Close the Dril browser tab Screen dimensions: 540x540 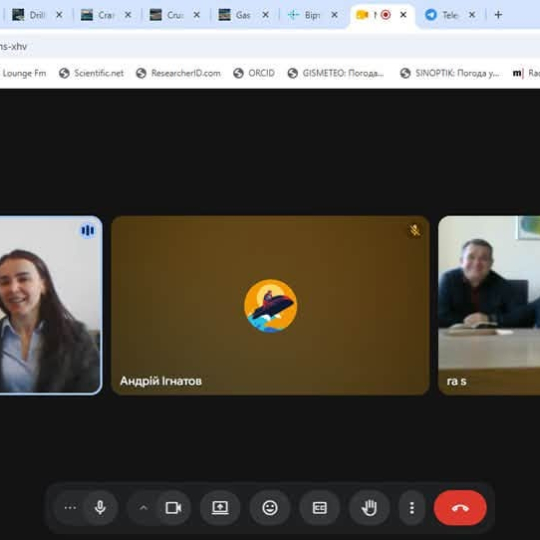coord(59,15)
